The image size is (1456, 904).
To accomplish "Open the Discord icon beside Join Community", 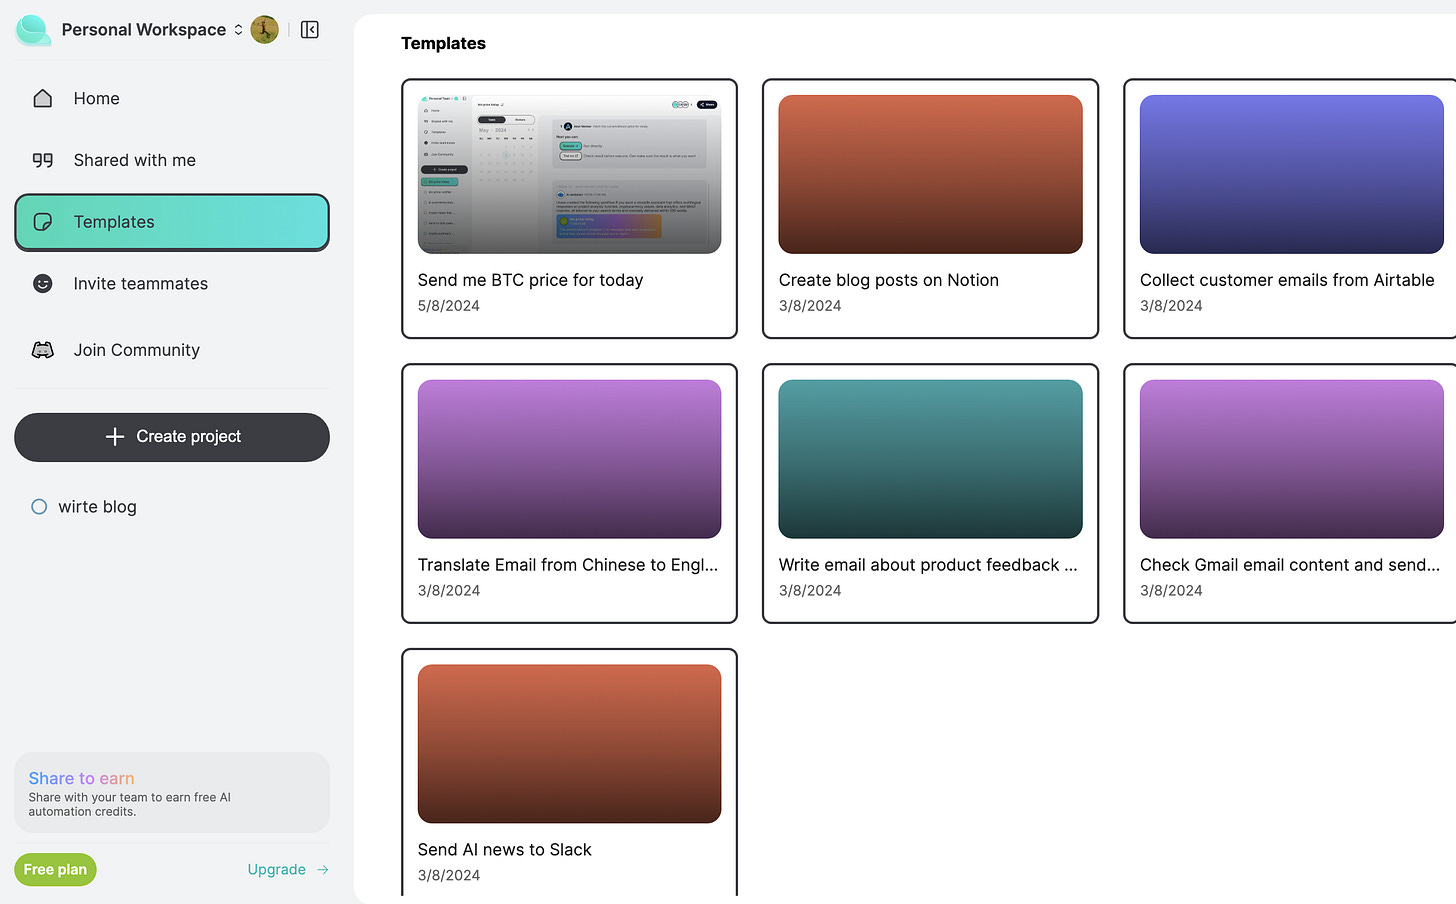I will click(x=42, y=350).
